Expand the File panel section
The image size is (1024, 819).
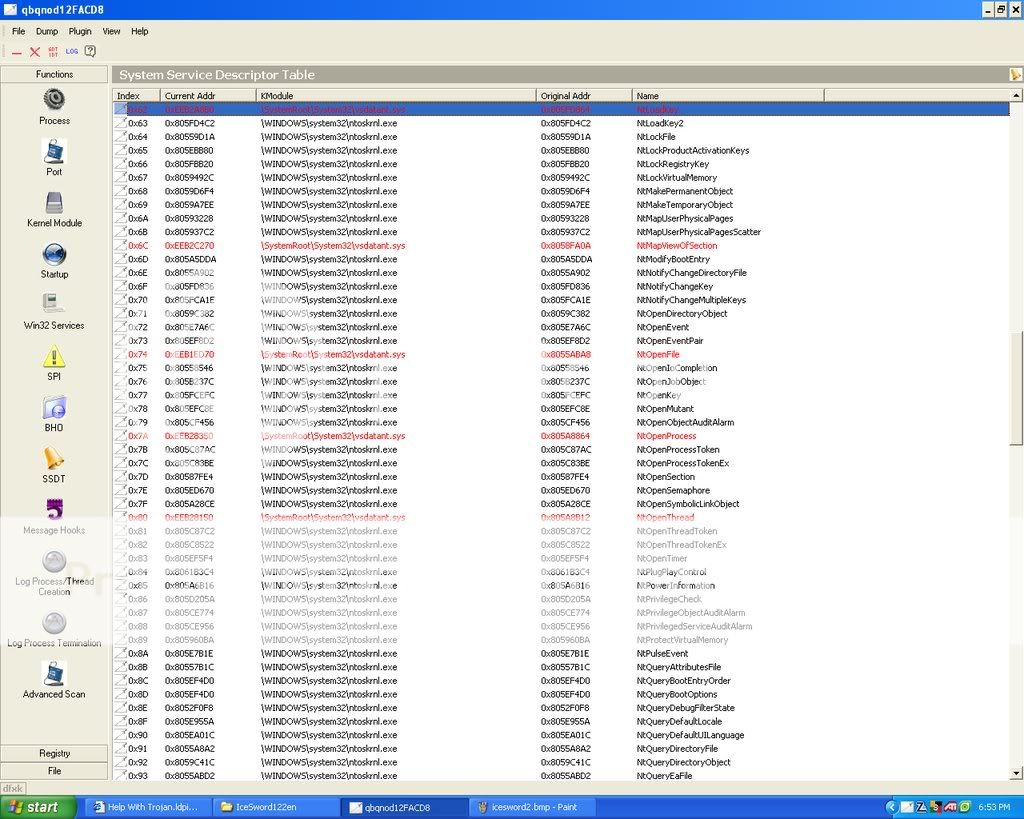tap(54, 771)
